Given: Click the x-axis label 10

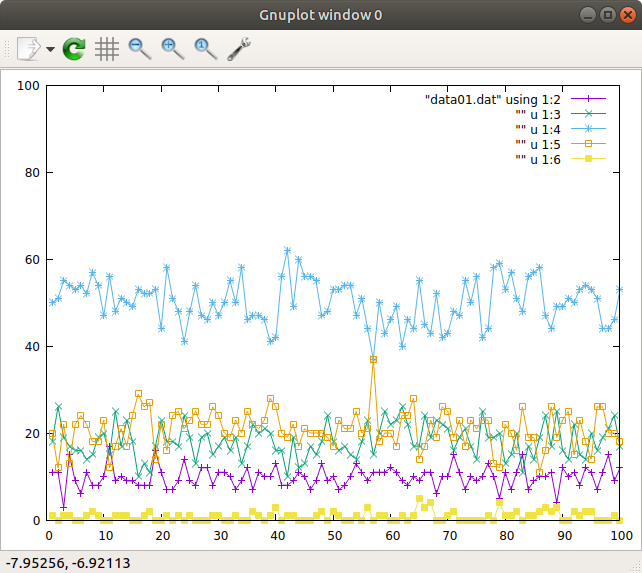Looking at the screenshot, I should [106, 536].
